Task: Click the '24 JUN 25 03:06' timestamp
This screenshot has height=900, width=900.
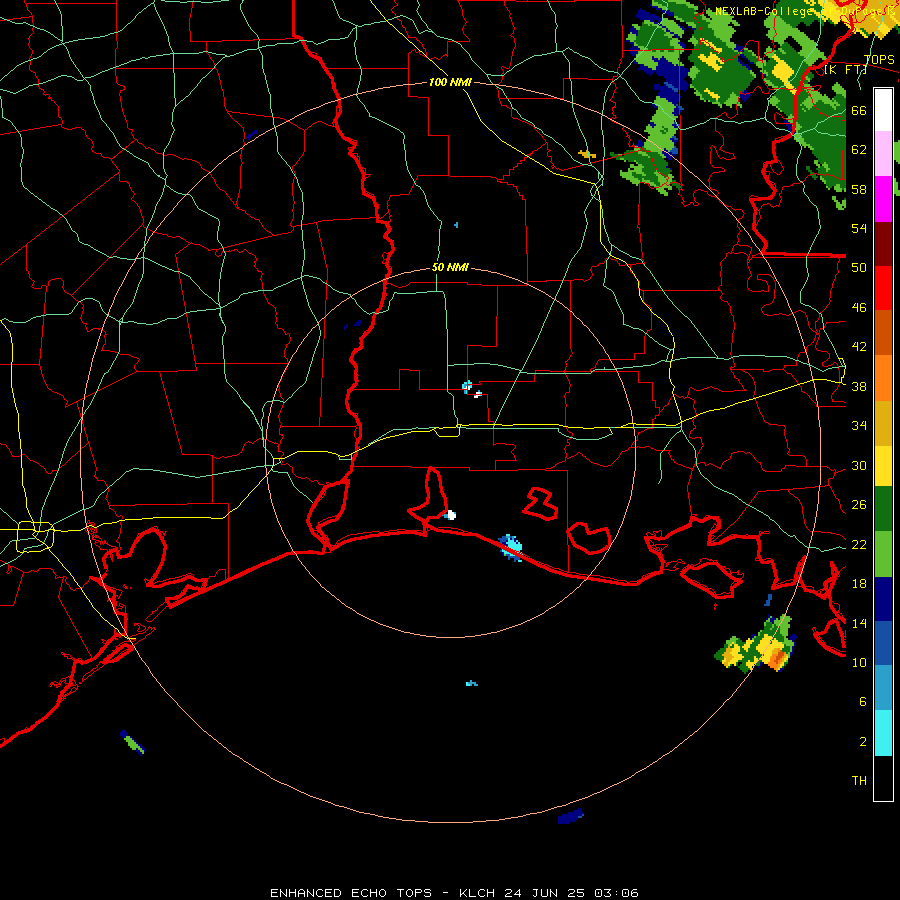Action: click(x=571, y=893)
